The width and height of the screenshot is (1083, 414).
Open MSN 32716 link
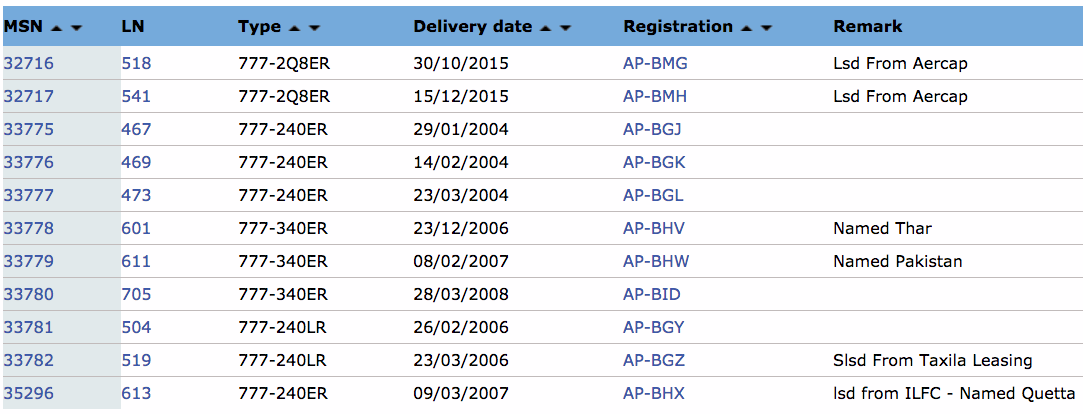[28, 64]
